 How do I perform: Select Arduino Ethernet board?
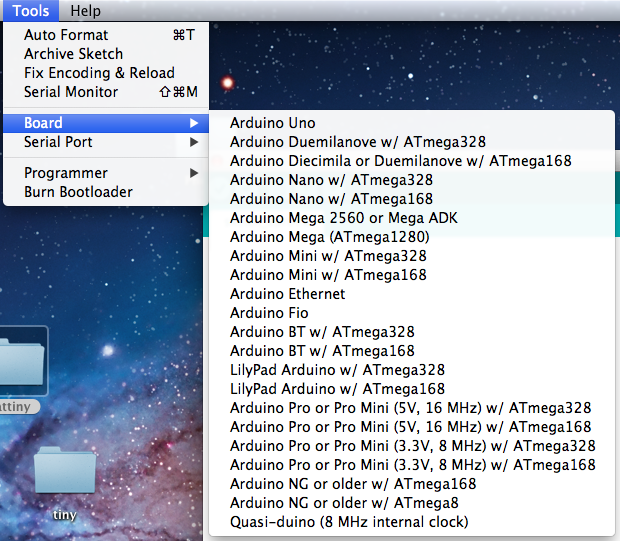(412, 294)
